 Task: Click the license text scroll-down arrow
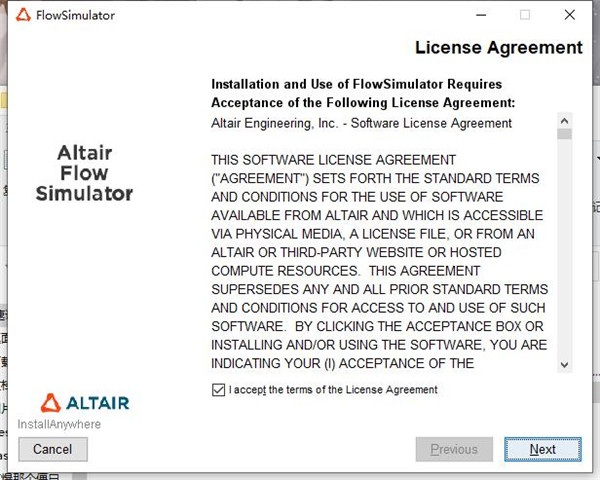(564, 365)
